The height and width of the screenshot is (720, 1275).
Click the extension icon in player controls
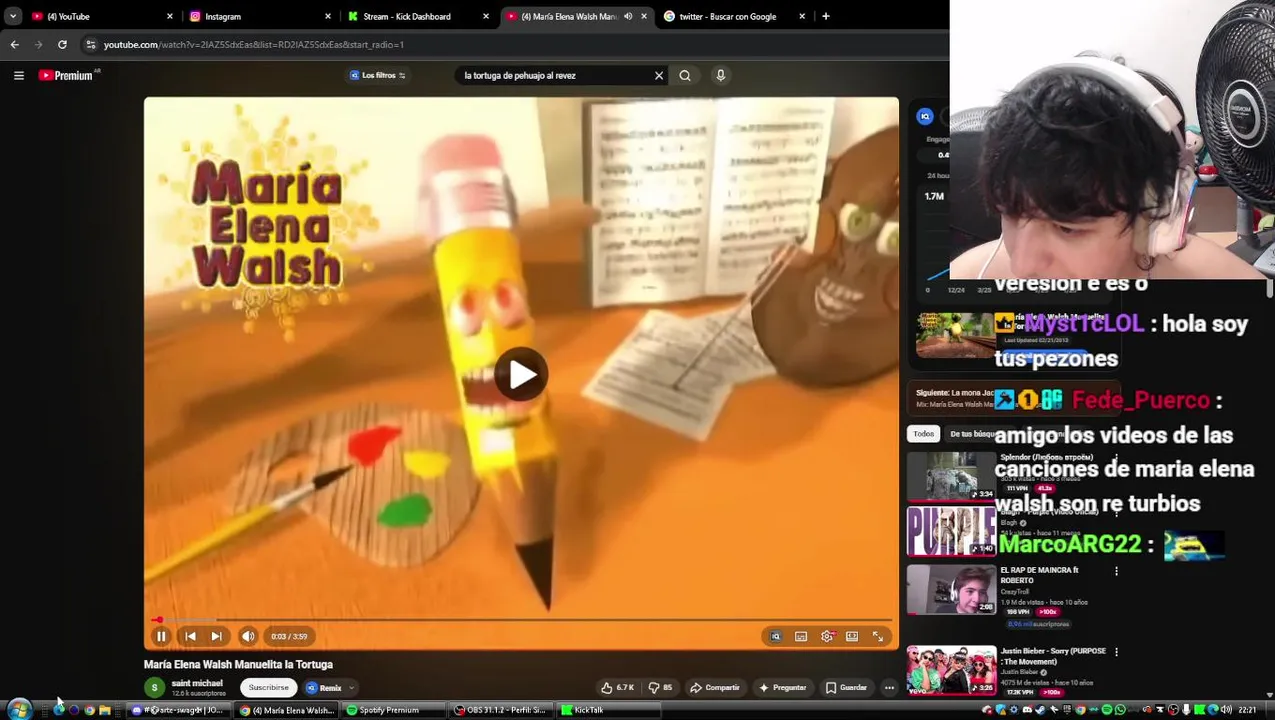pyautogui.click(x=775, y=636)
